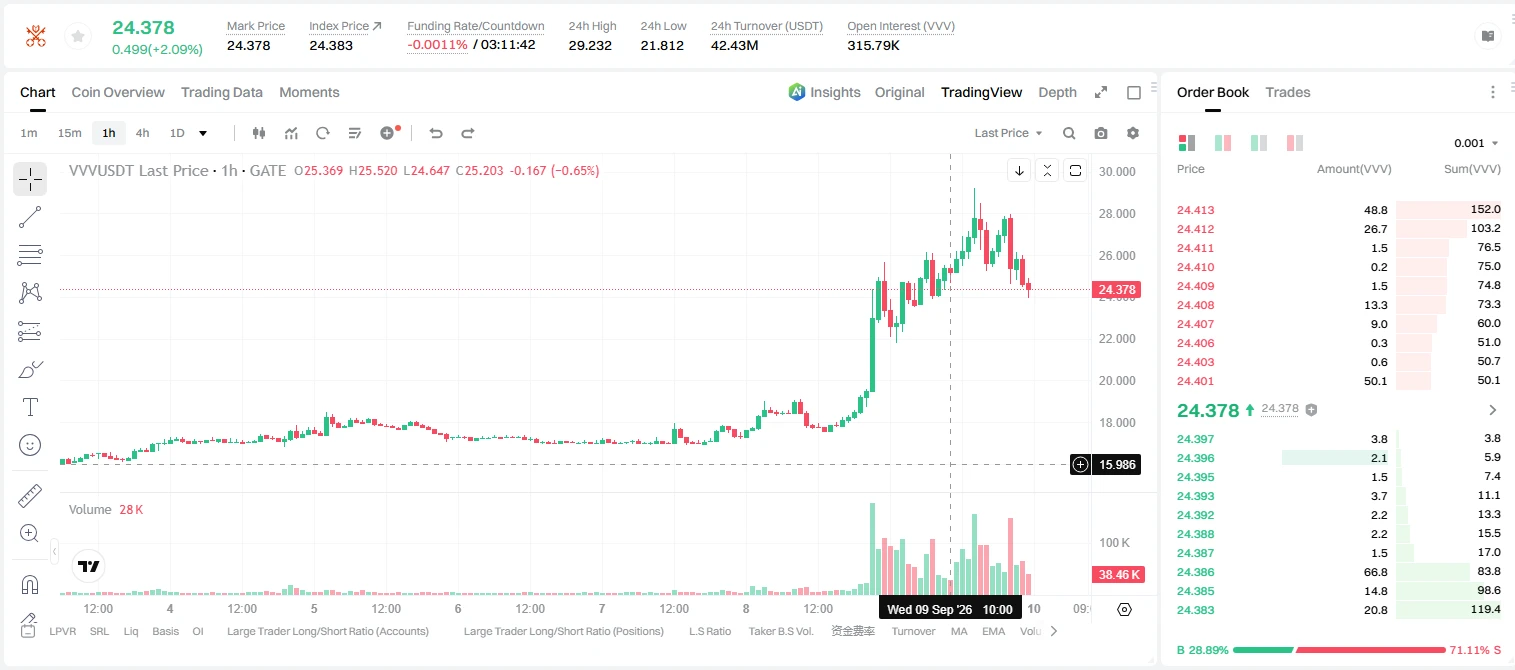Open the price scale settings icon
This screenshot has height=670, width=1515.
[x=1125, y=609]
